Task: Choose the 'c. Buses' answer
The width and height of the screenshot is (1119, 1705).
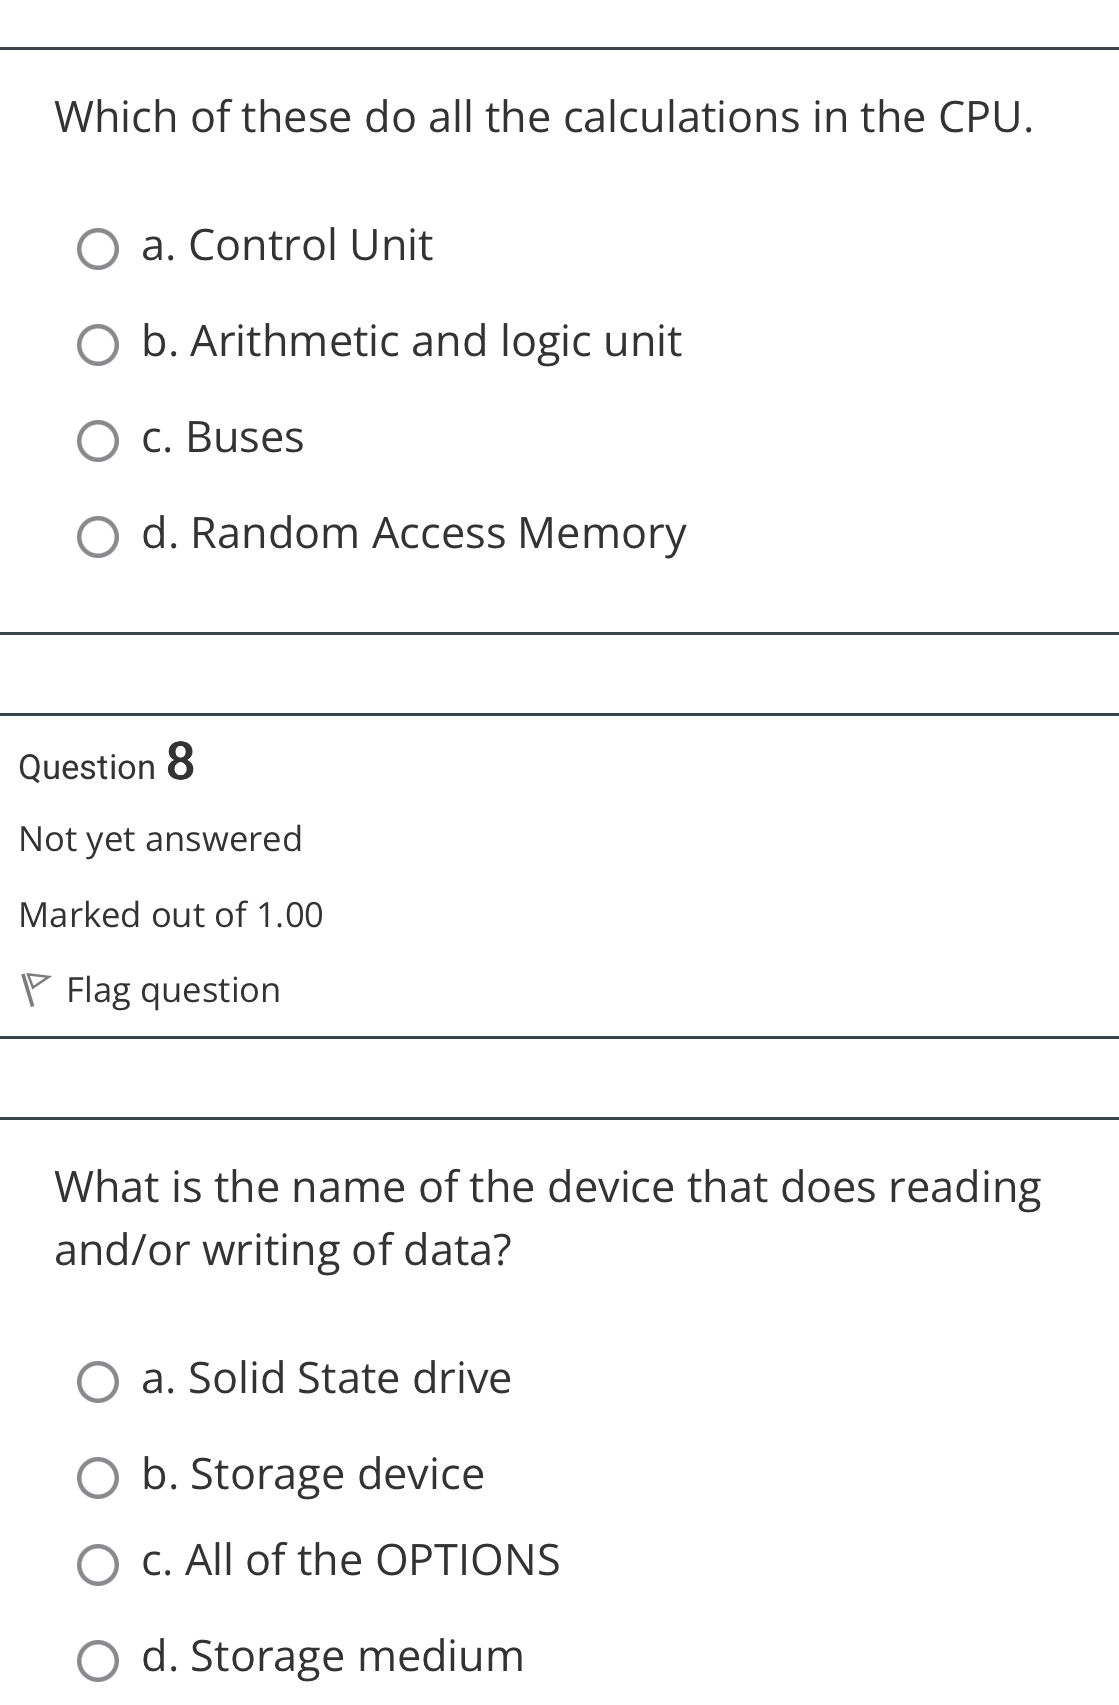Action: (97, 440)
